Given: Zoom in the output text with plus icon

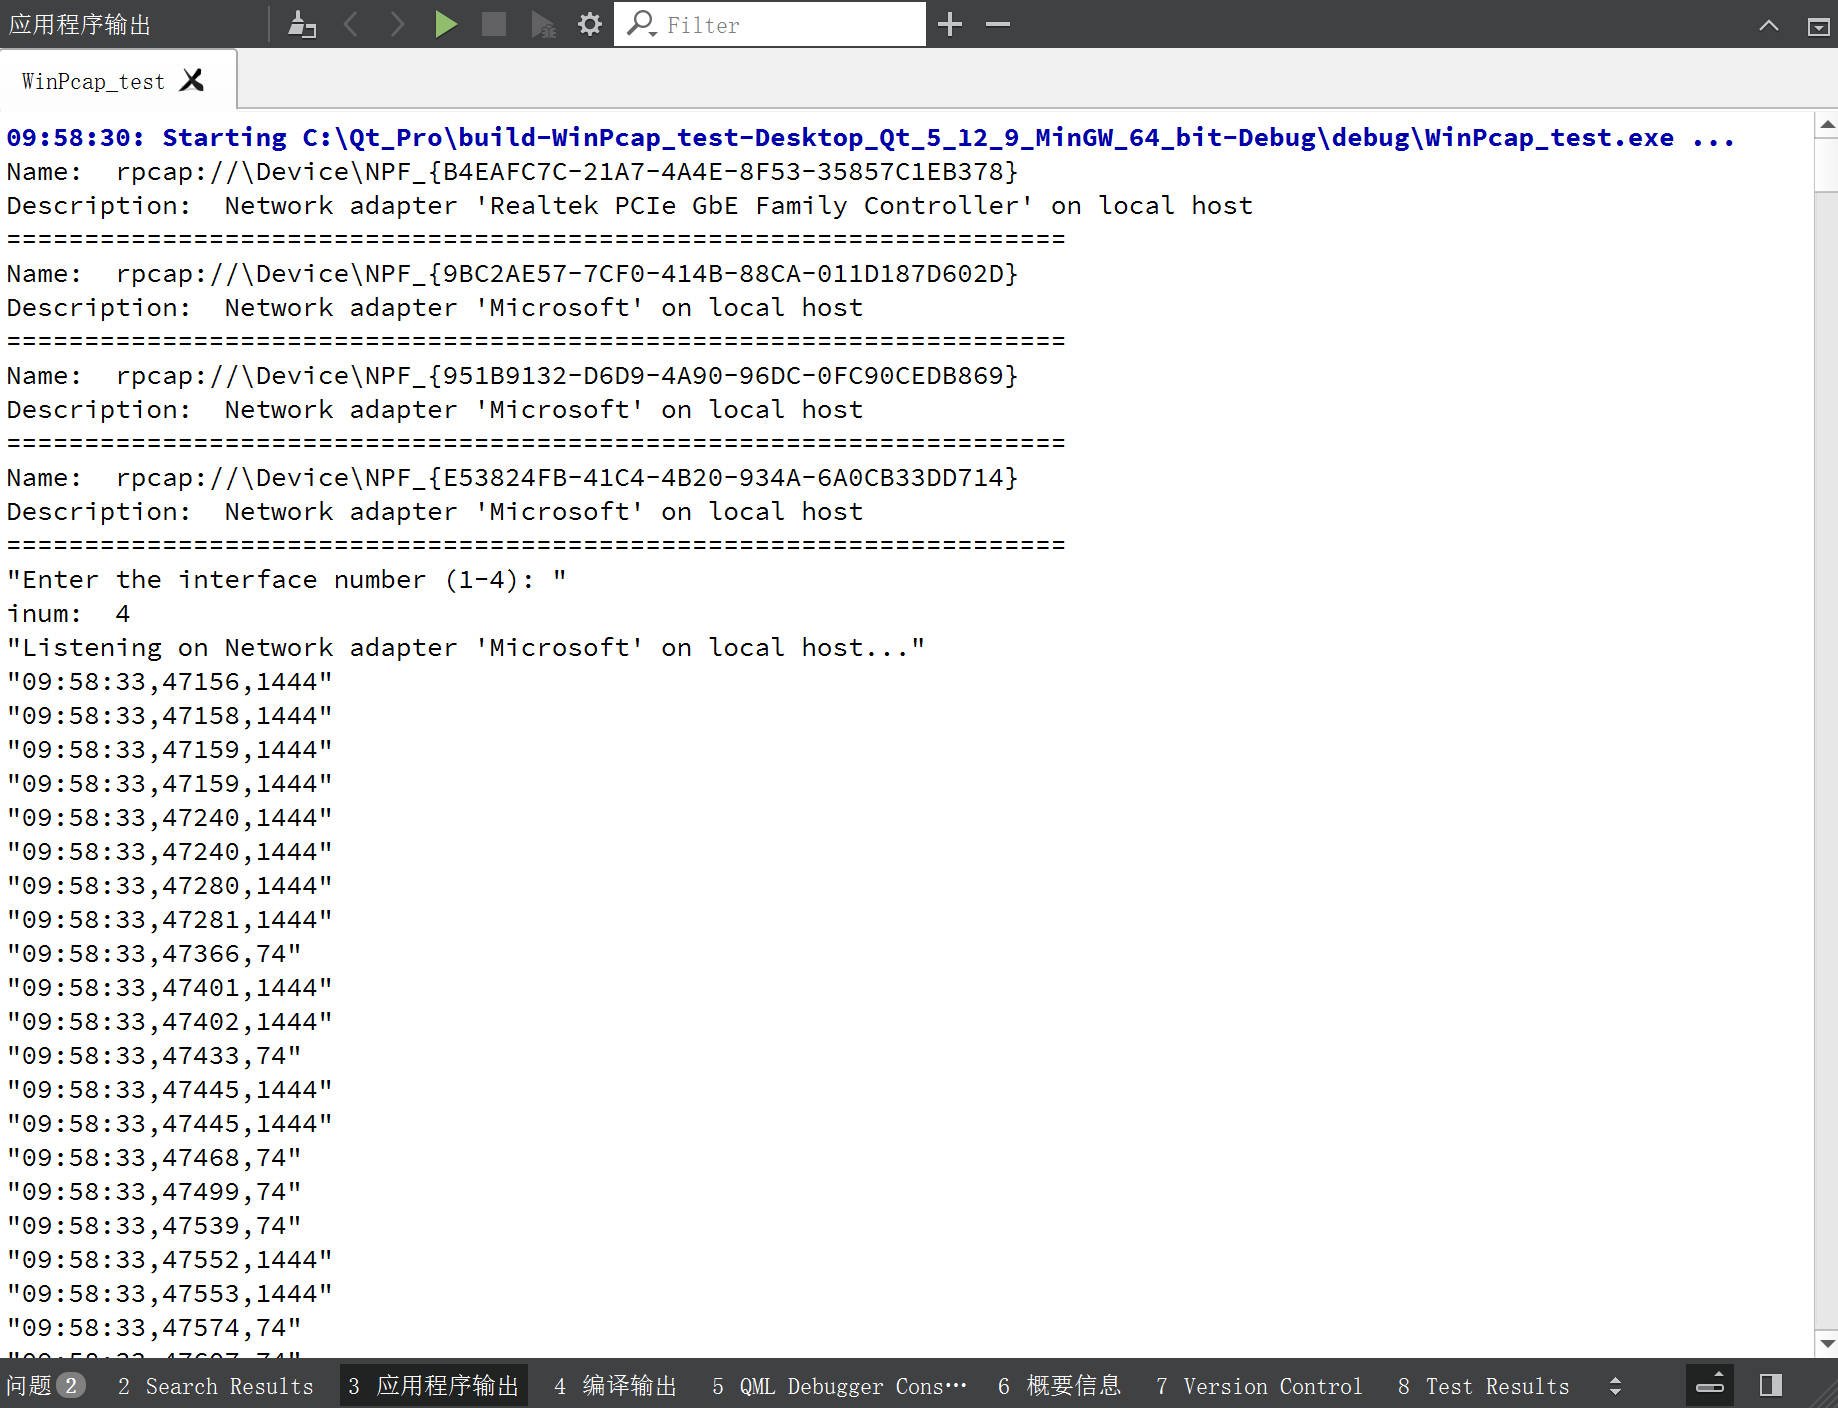Looking at the screenshot, I should point(950,24).
